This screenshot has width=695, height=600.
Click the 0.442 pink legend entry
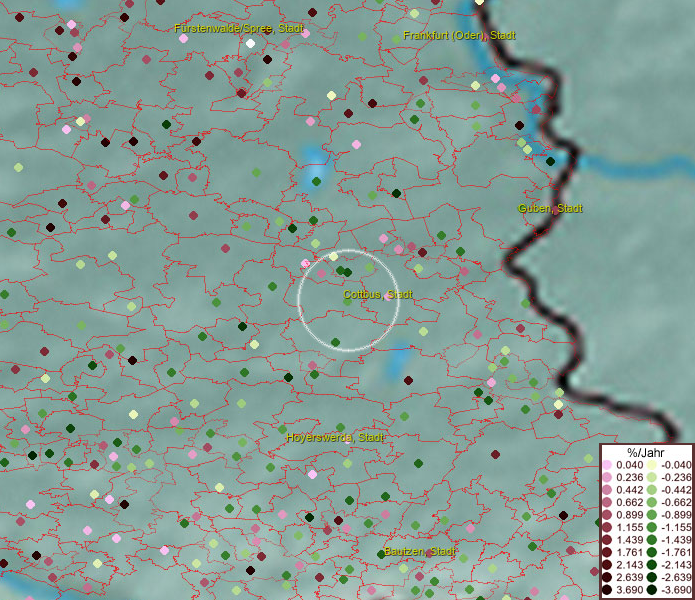(607, 490)
